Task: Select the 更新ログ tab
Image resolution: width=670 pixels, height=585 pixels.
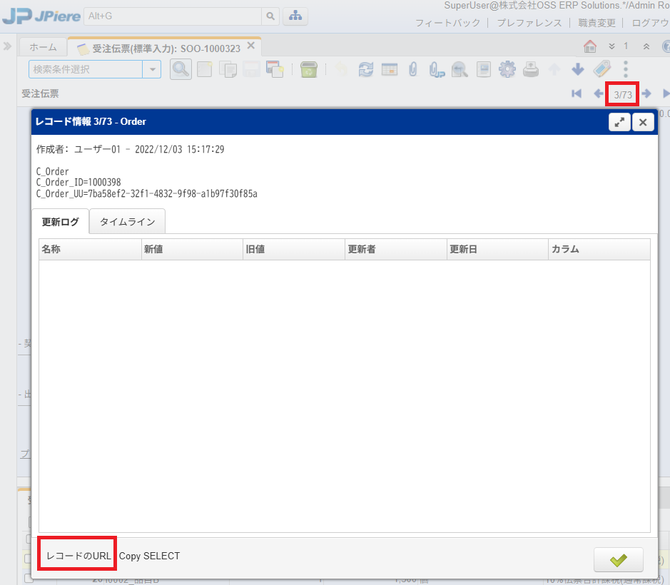Action: point(60,221)
